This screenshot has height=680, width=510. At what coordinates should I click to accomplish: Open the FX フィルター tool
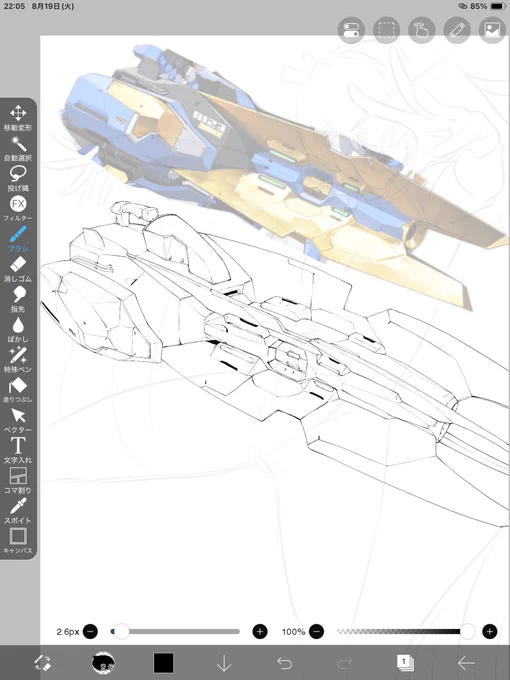click(18, 208)
